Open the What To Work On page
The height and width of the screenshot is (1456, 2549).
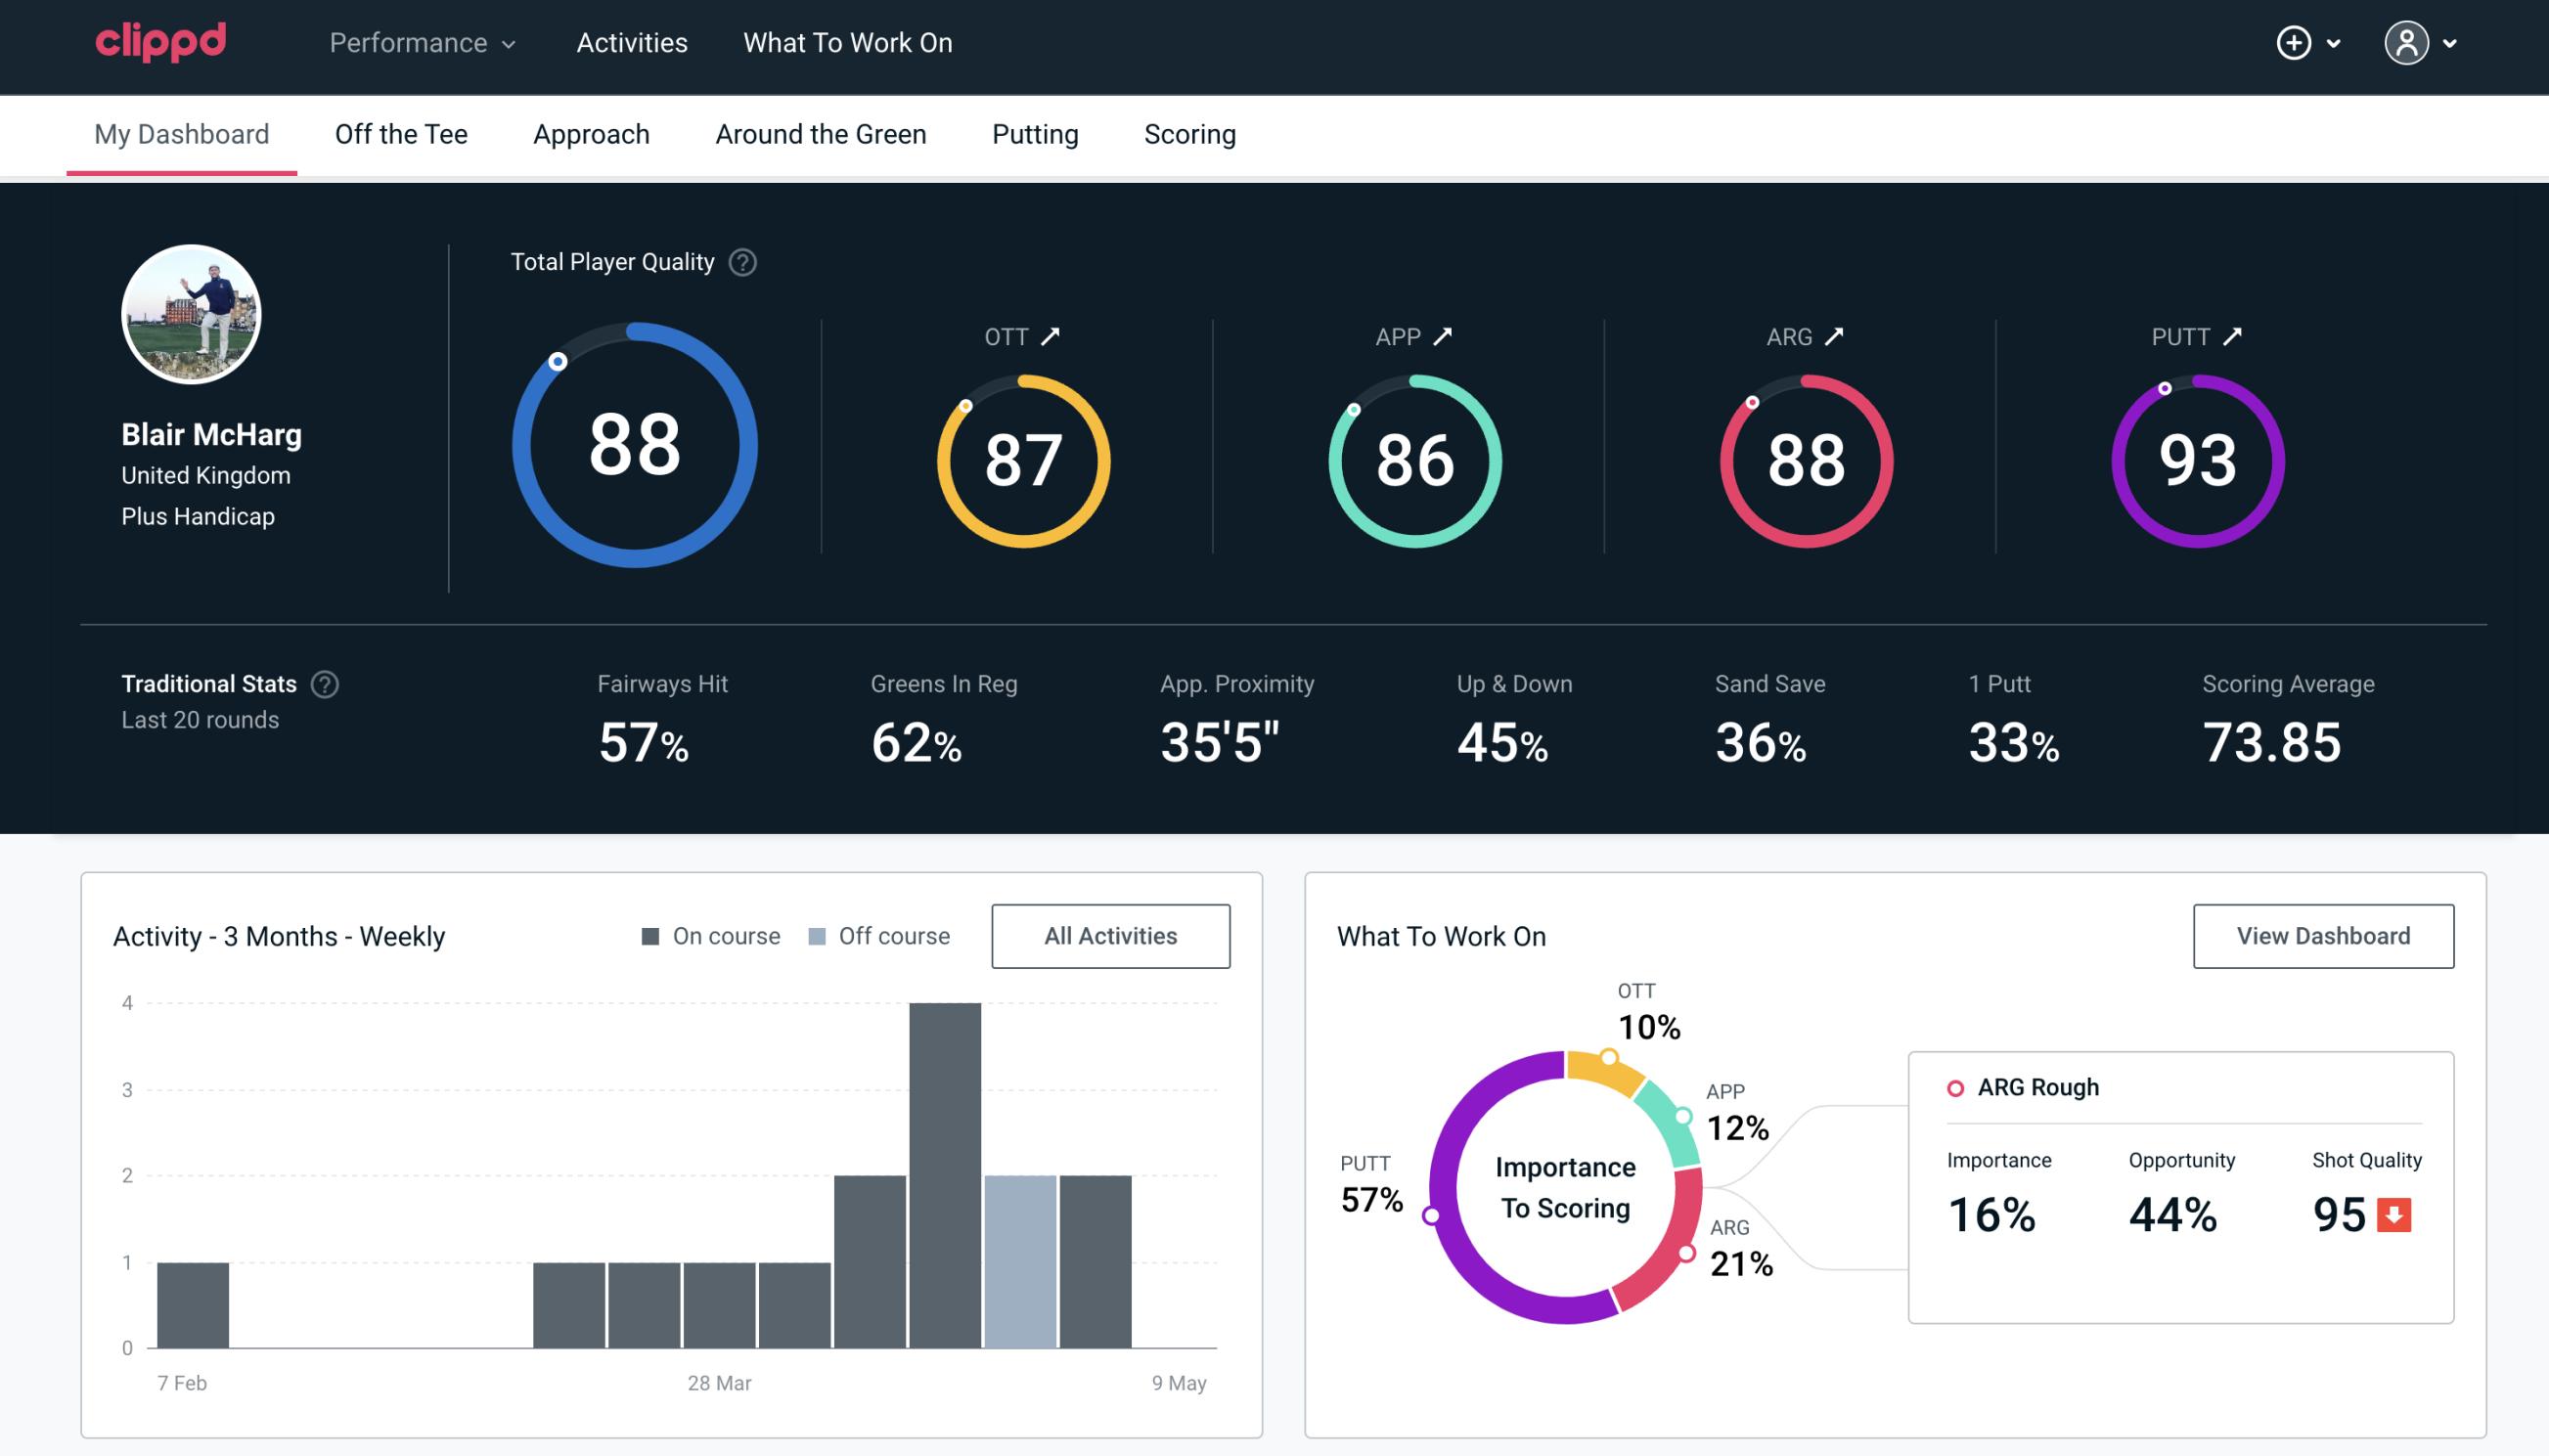coord(847,44)
